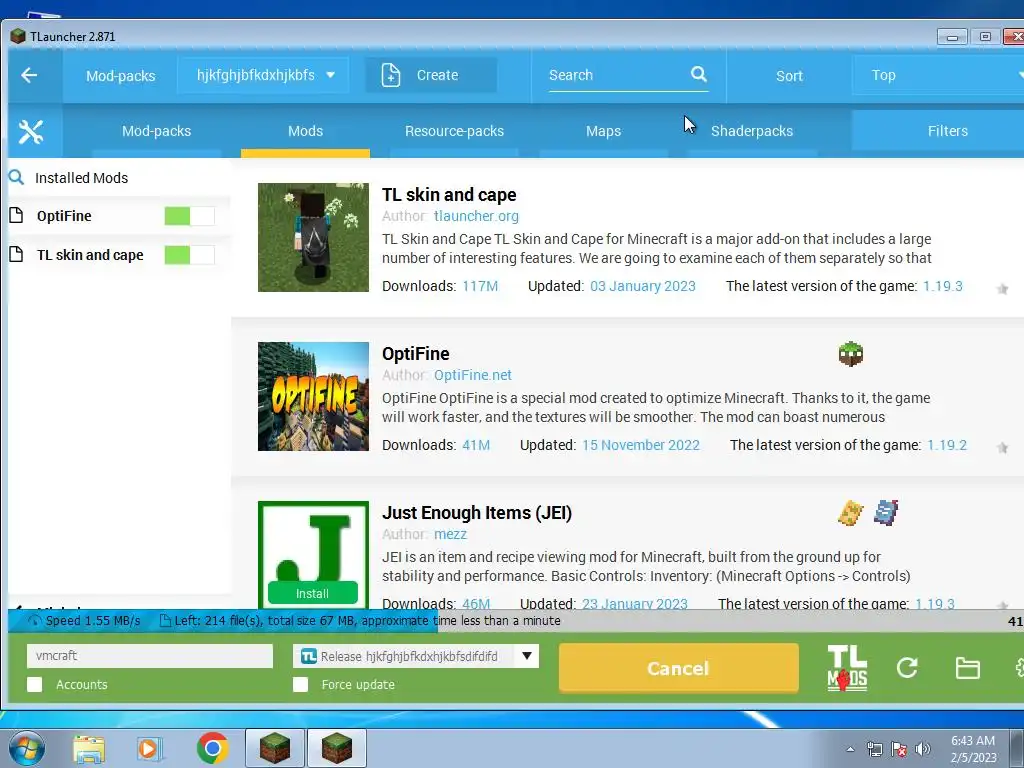Open the OptiFine.net author link
The width and height of the screenshot is (1024, 768).
472,375
